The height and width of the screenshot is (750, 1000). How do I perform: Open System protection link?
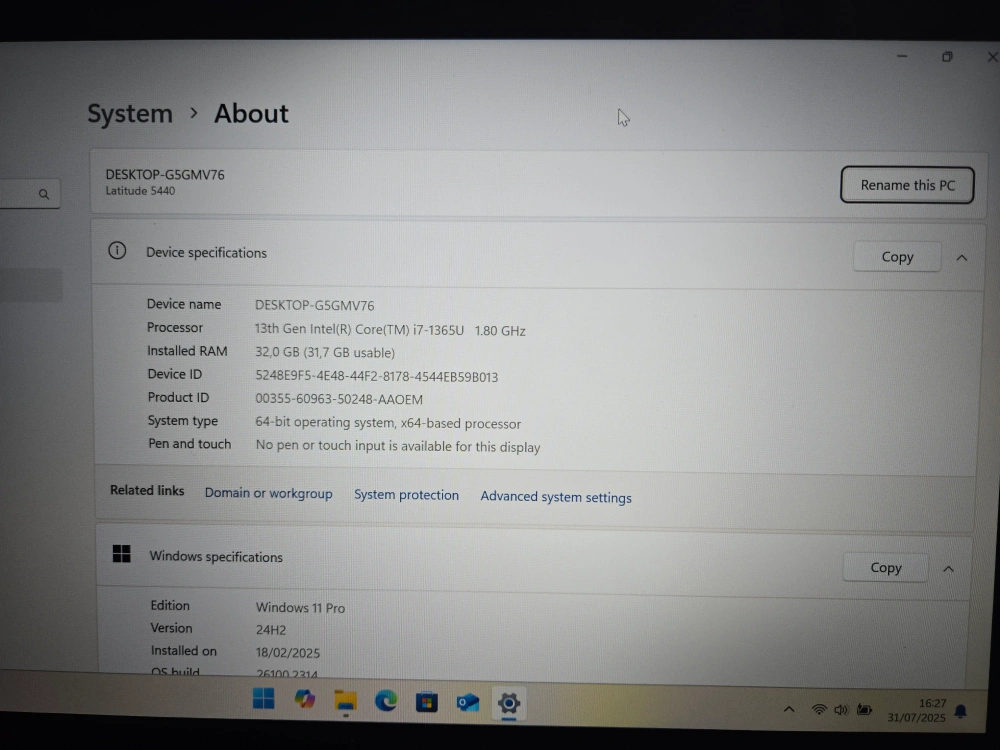(x=406, y=495)
